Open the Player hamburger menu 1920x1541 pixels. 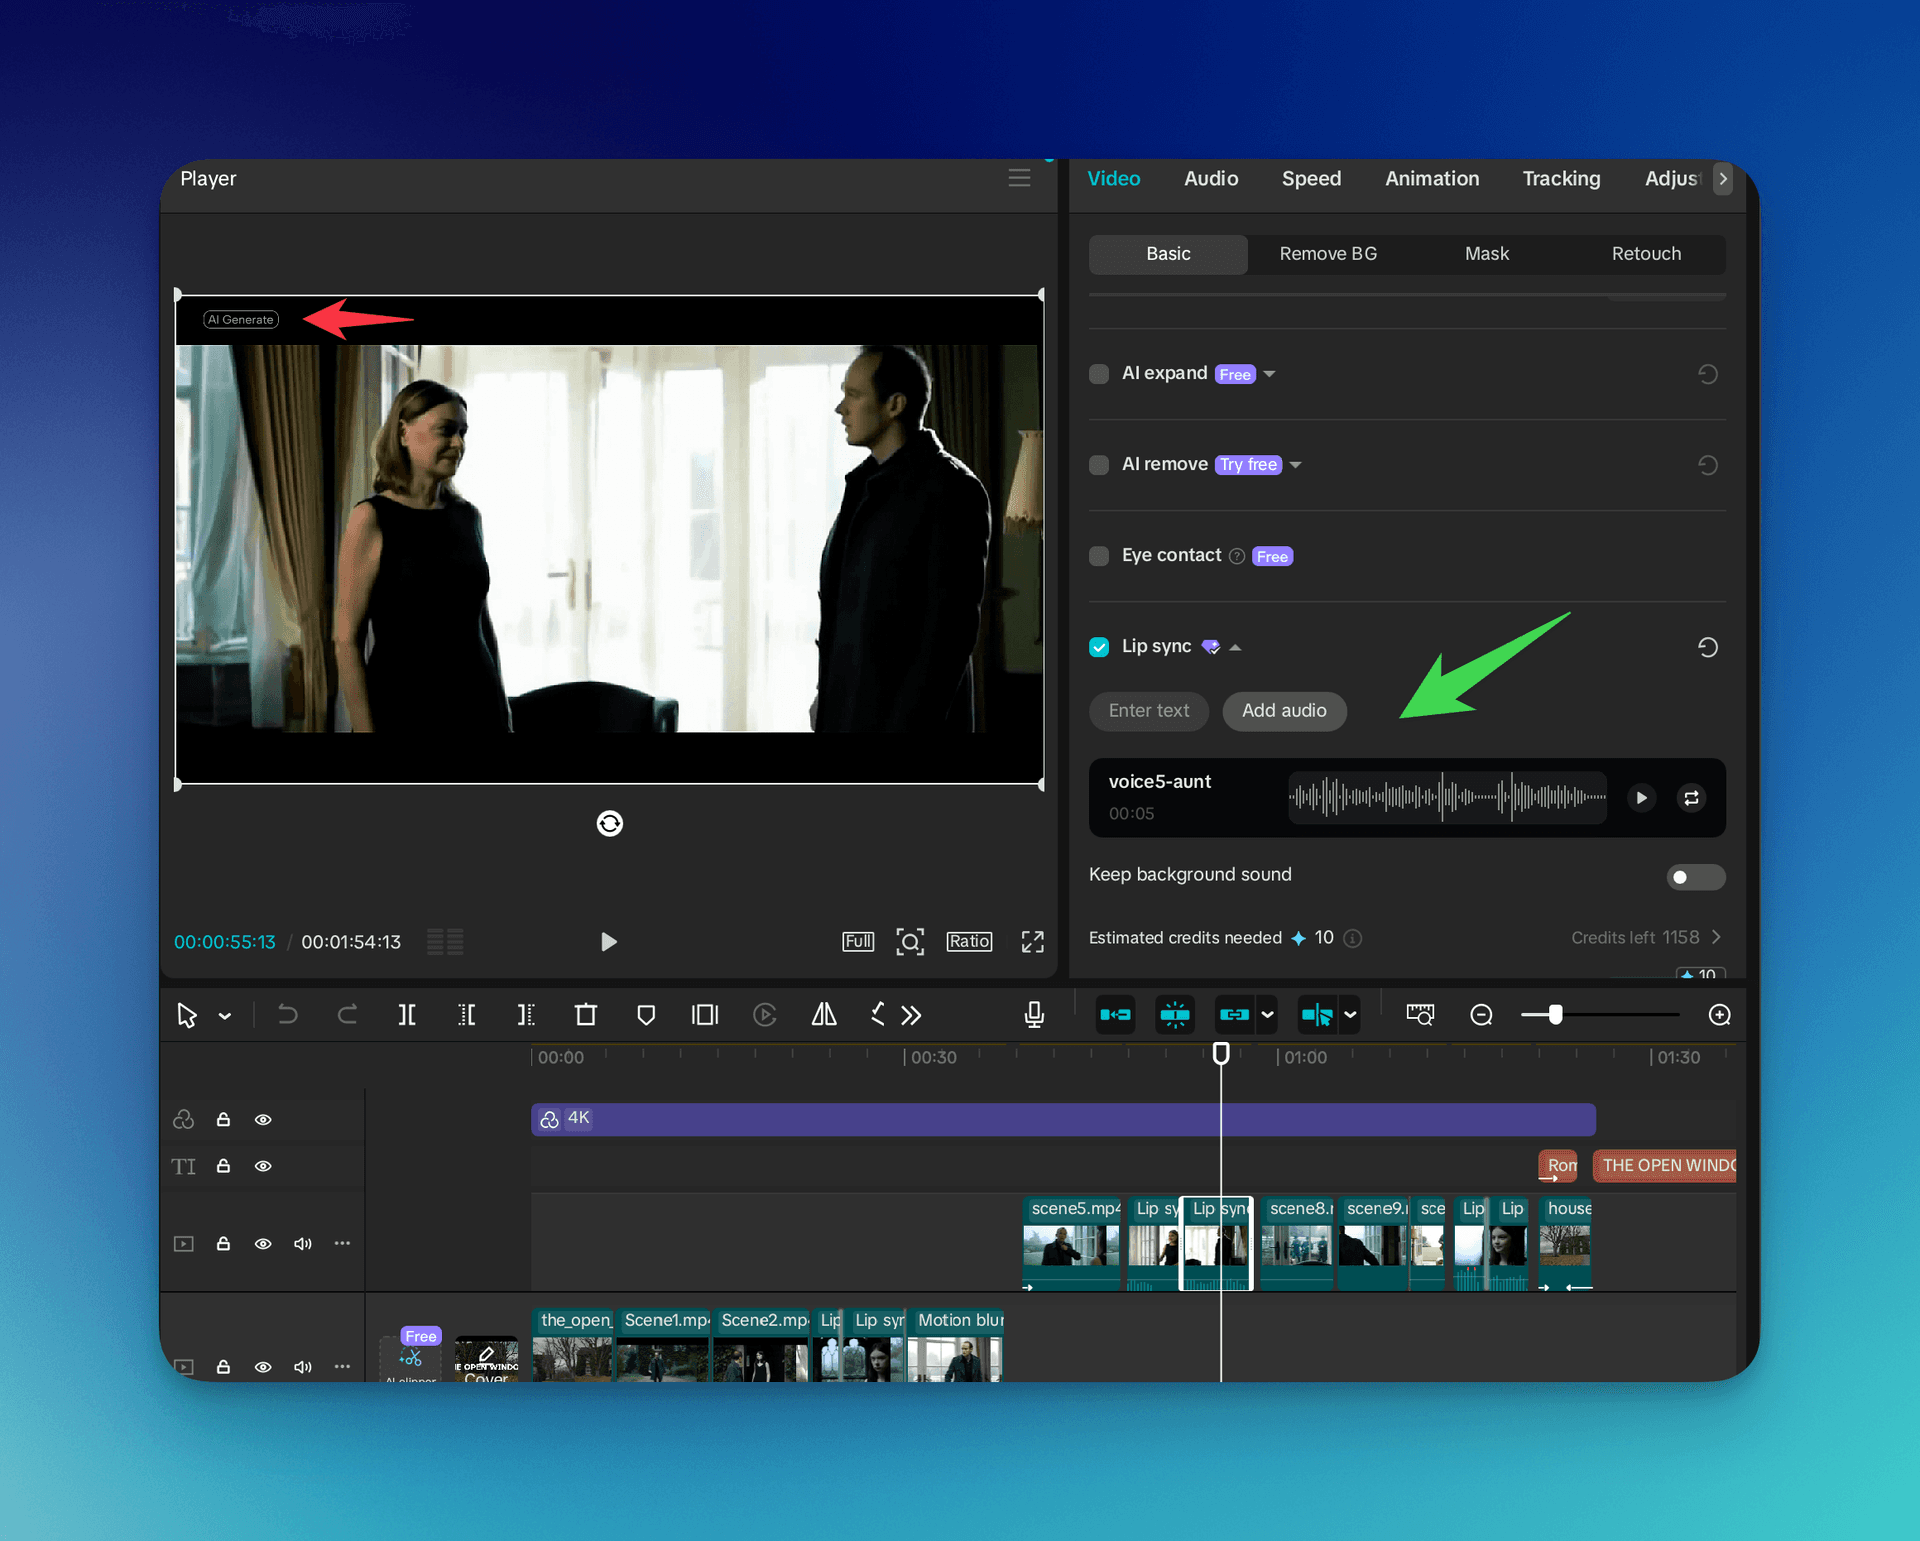(x=1019, y=178)
